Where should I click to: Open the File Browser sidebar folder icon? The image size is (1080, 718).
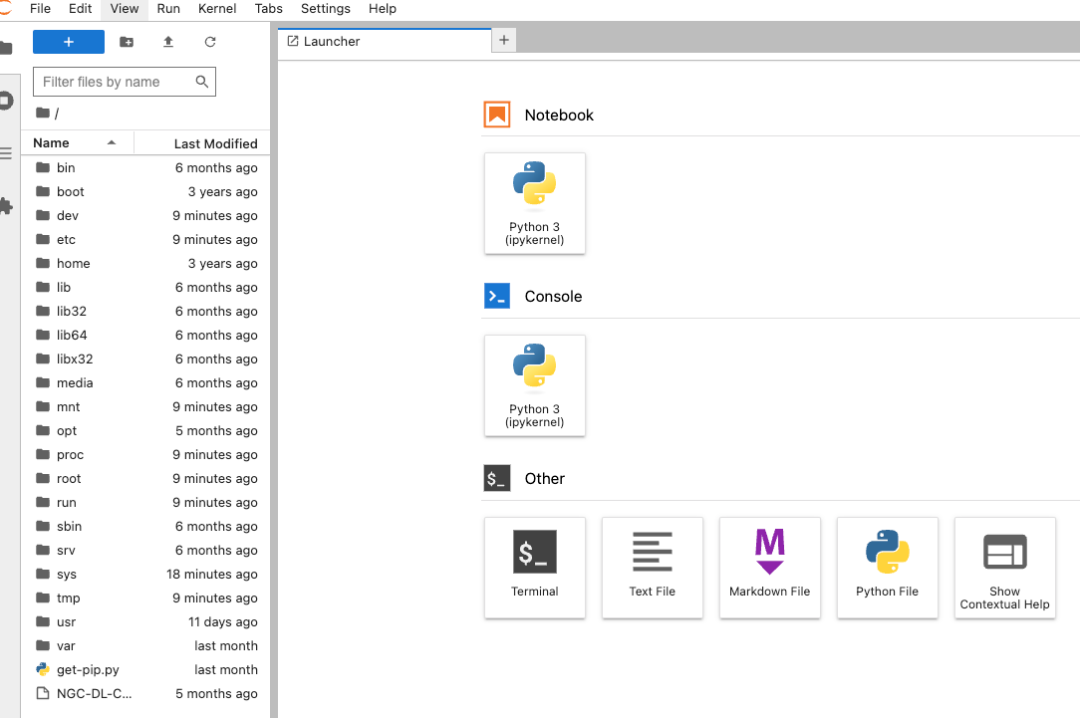[x=6, y=48]
